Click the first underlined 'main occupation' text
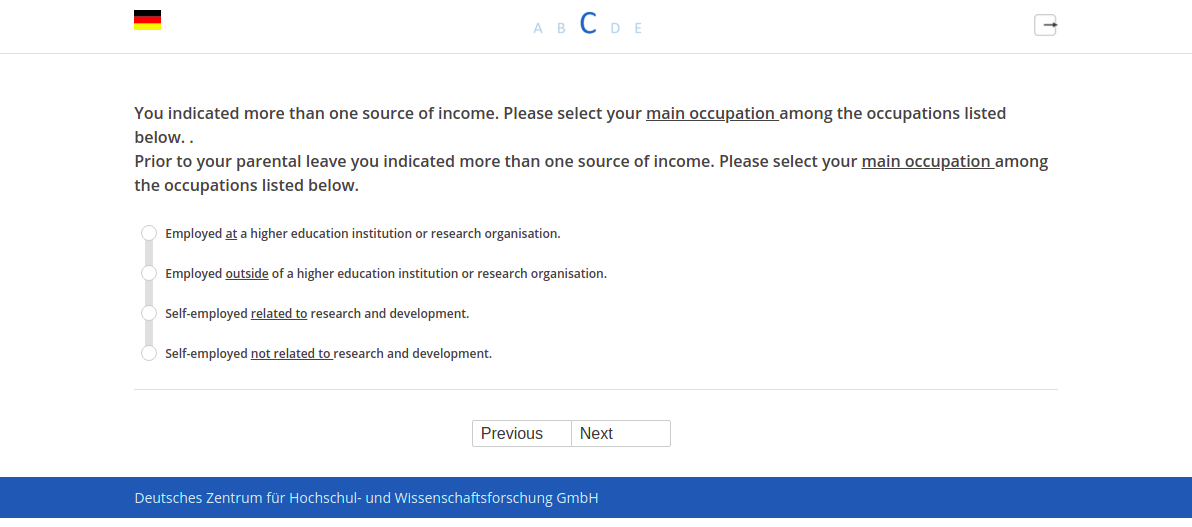This screenshot has width=1192, height=527. click(x=712, y=114)
